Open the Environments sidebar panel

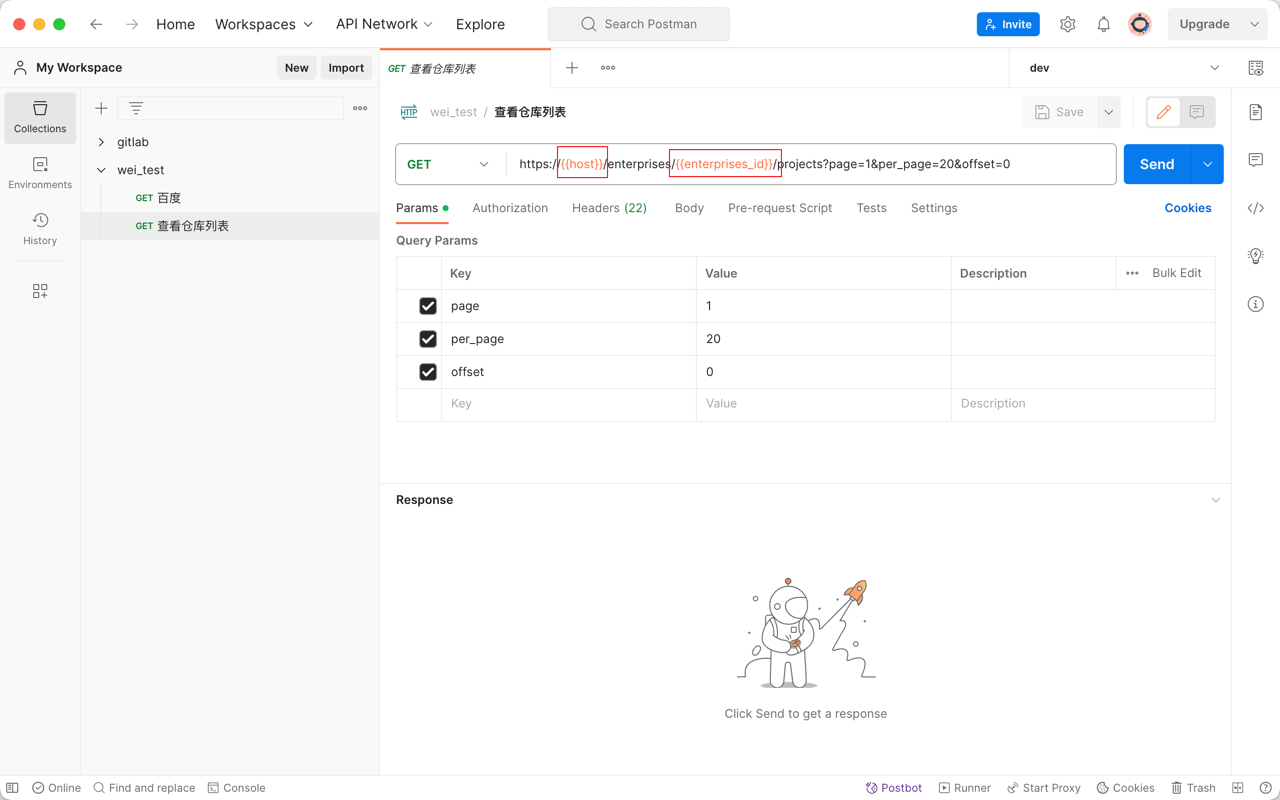coord(40,173)
